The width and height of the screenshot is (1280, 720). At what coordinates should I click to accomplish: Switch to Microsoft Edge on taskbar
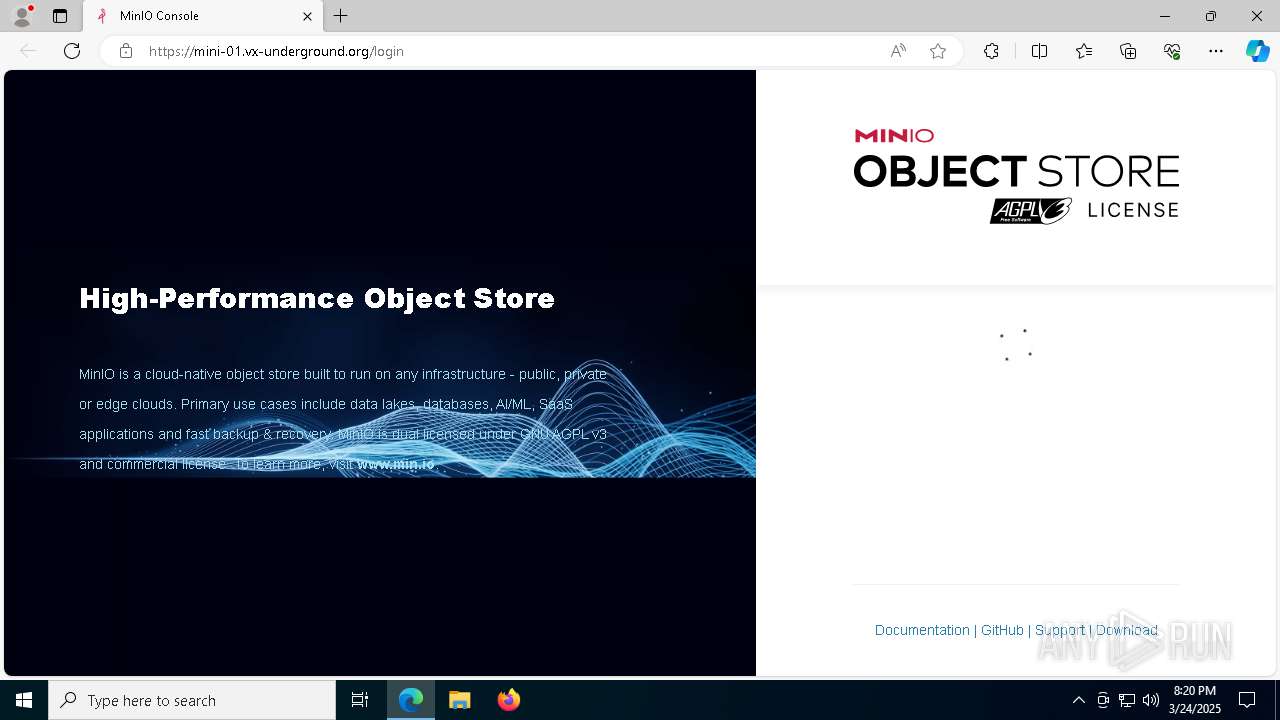tap(411, 700)
